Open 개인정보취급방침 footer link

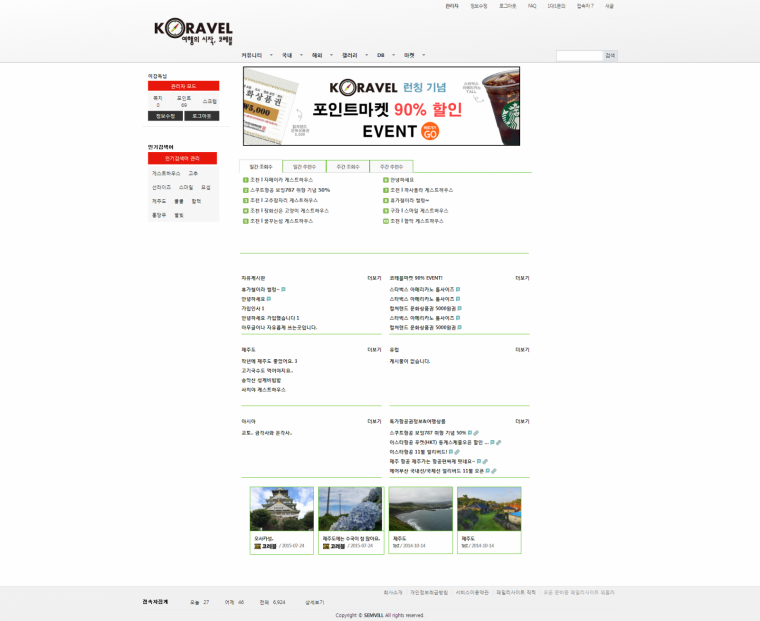click(429, 592)
